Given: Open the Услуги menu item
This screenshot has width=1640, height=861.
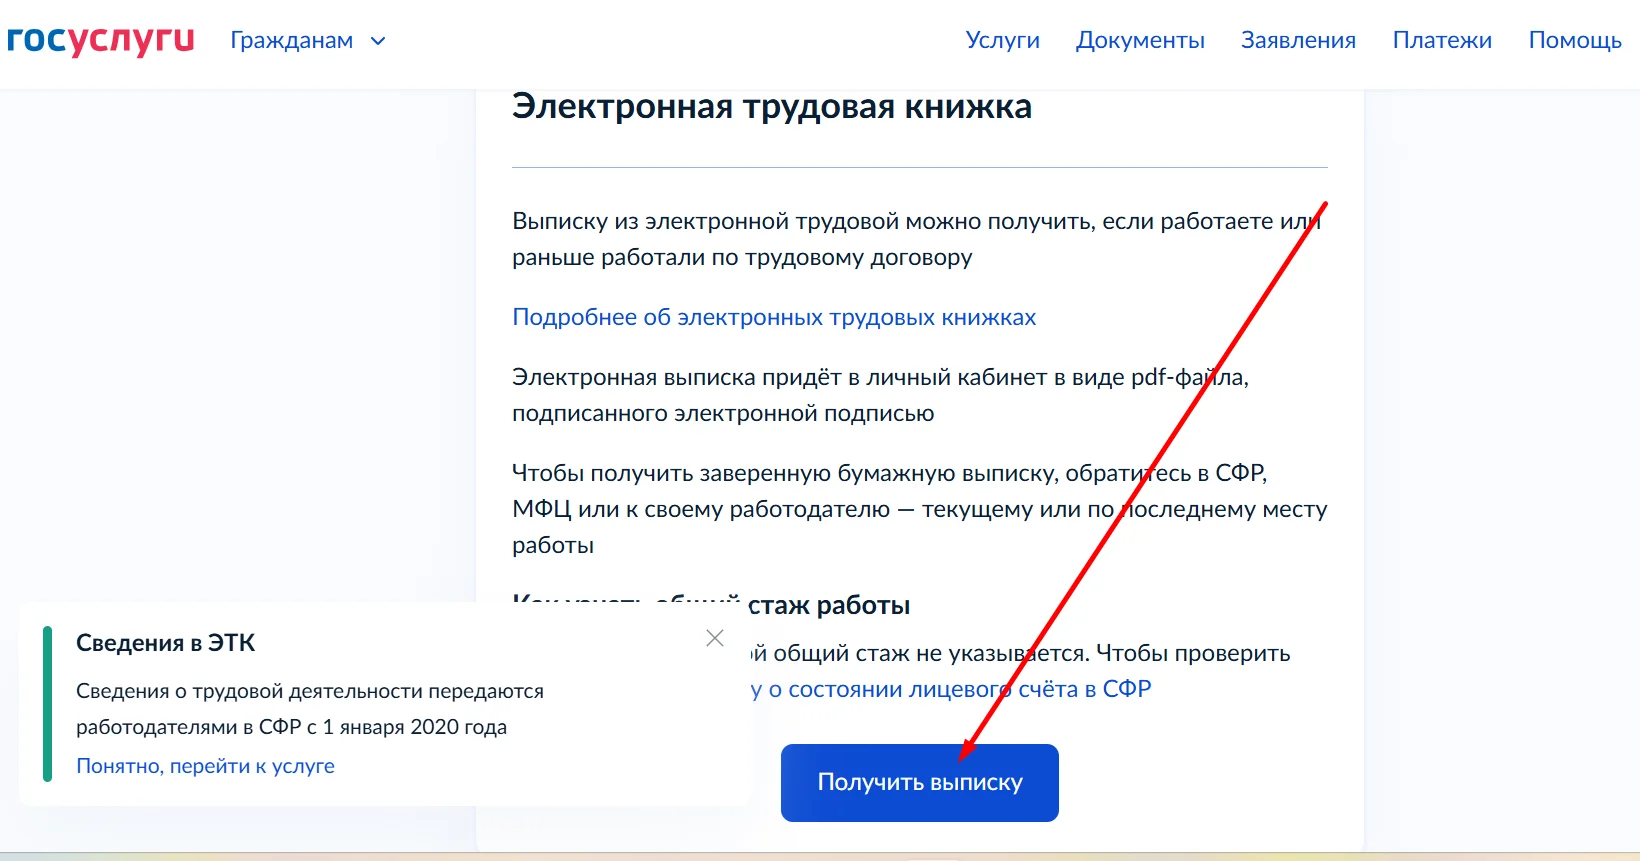Looking at the screenshot, I should [1002, 40].
